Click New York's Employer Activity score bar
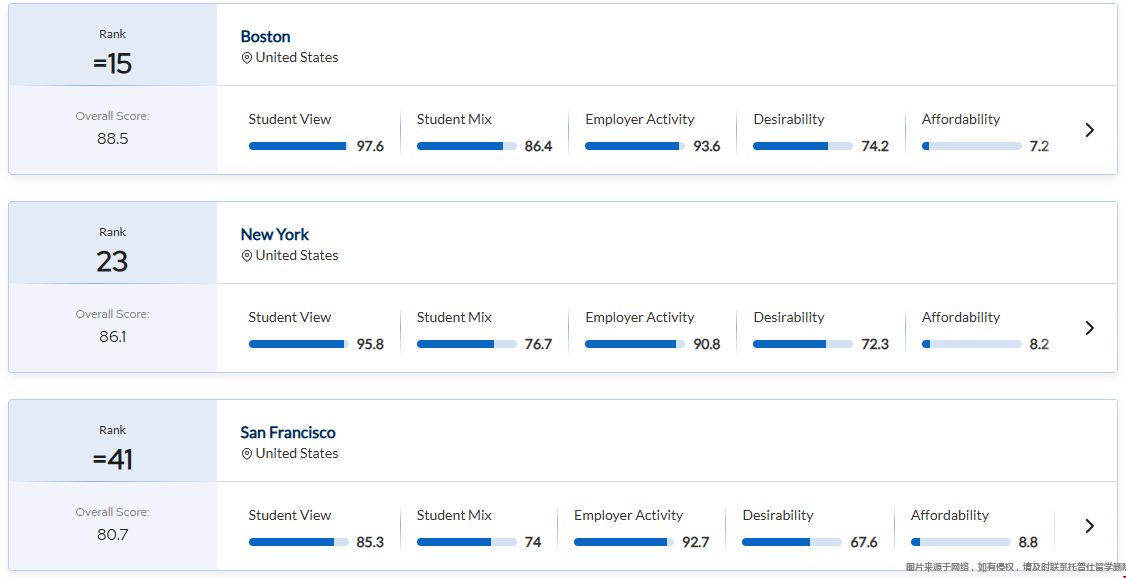The width and height of the screenshot is (1126, 578). (634, 344)
